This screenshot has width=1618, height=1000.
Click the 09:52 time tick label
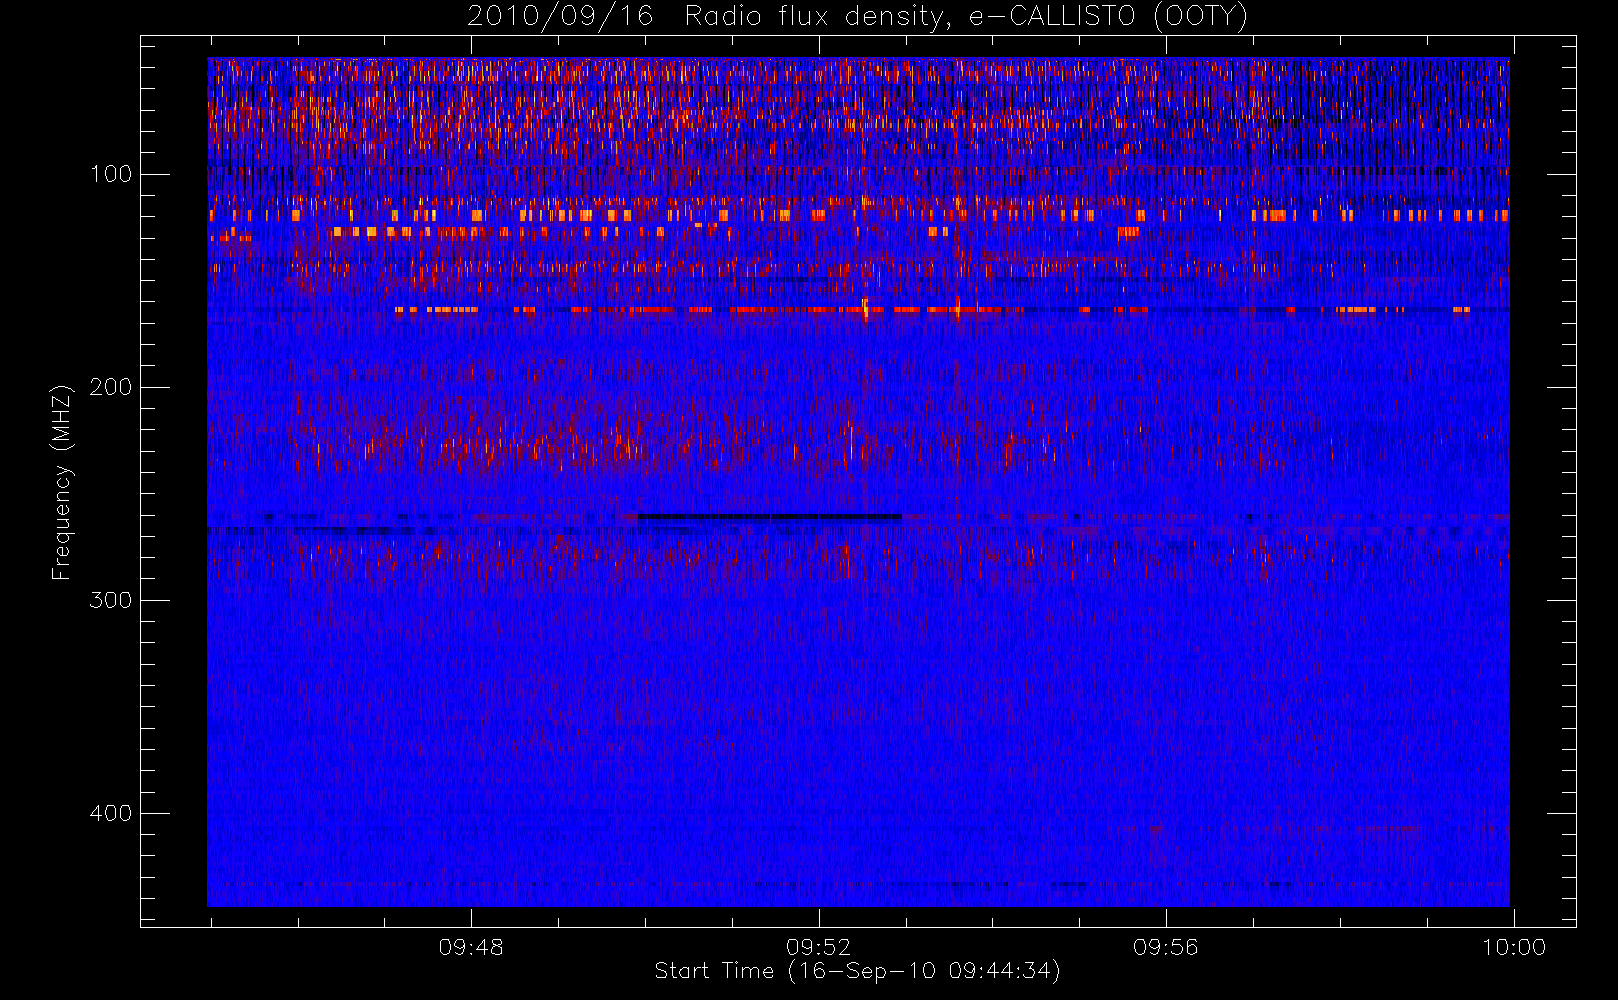point(818,947)
